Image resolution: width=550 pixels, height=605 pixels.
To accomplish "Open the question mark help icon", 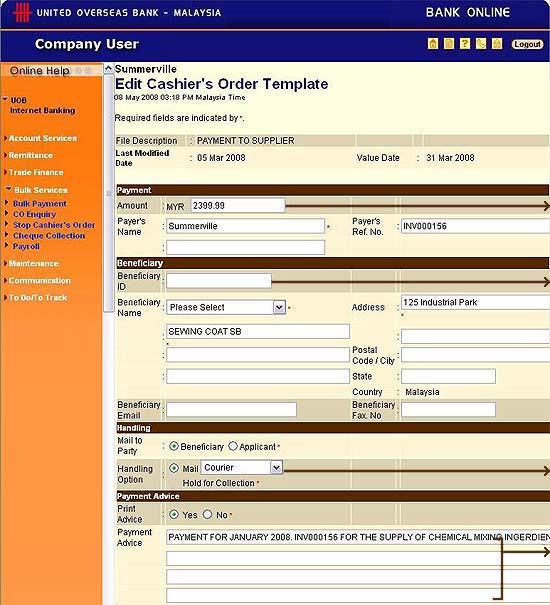I will (465, 44).
